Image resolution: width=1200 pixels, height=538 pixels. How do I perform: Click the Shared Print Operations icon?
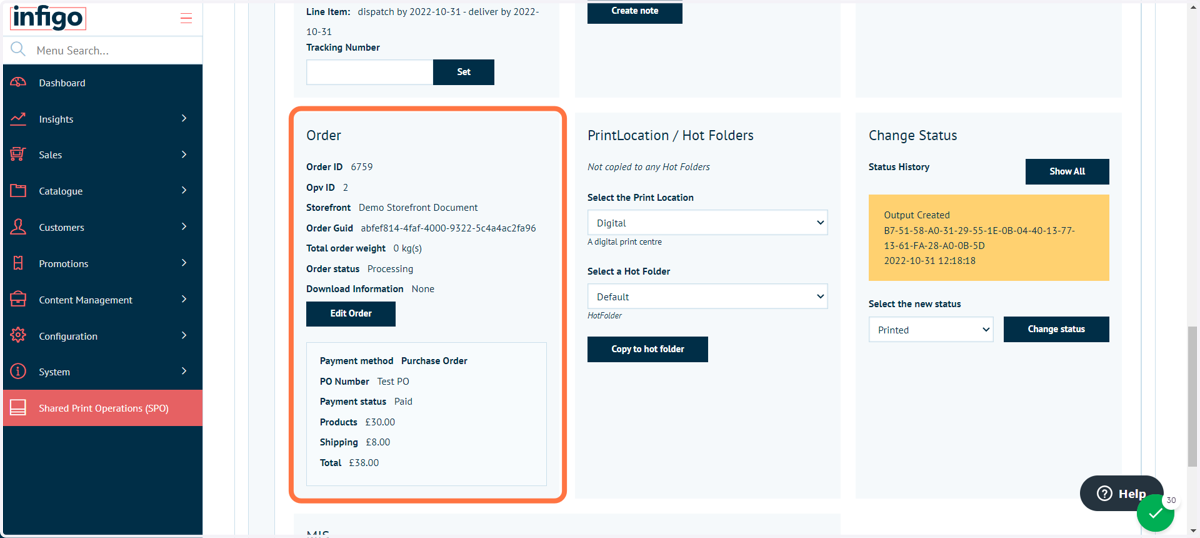pos(18,408)
